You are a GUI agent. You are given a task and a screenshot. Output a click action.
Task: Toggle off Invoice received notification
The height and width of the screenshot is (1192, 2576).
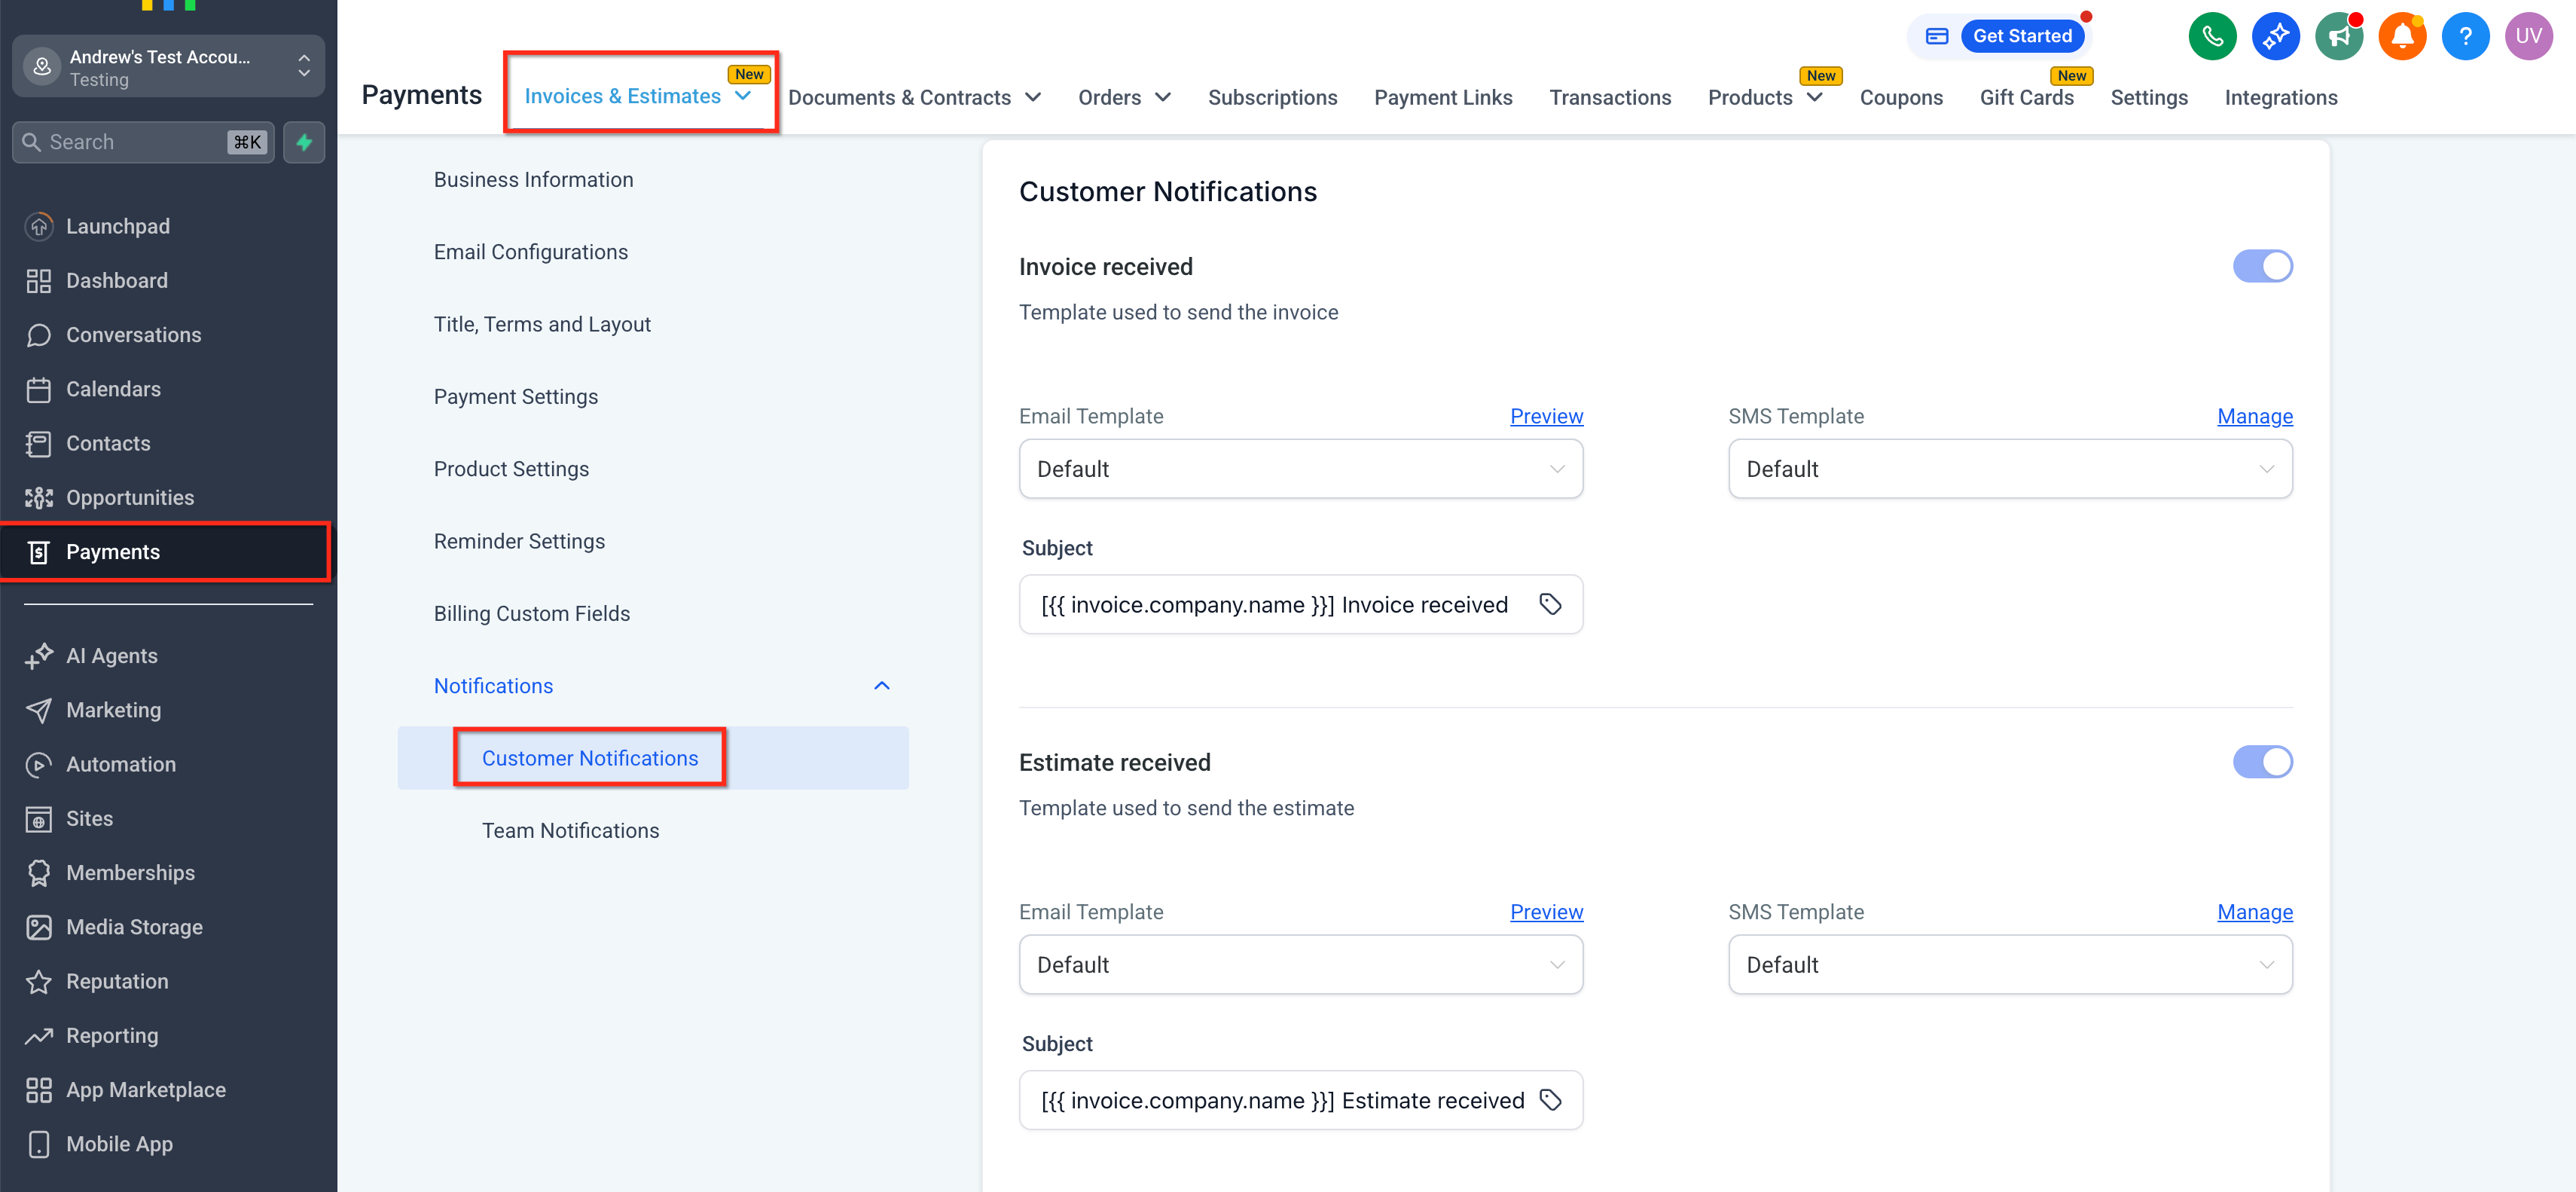point(2262,266)
